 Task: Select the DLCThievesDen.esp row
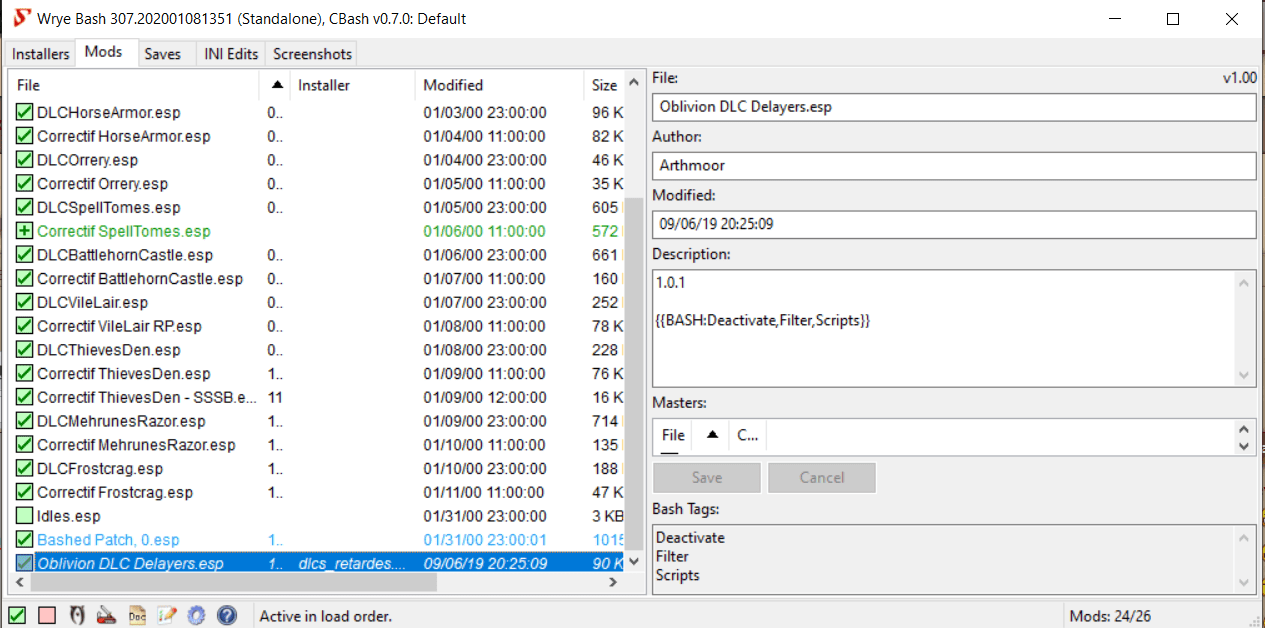[316, 350]
